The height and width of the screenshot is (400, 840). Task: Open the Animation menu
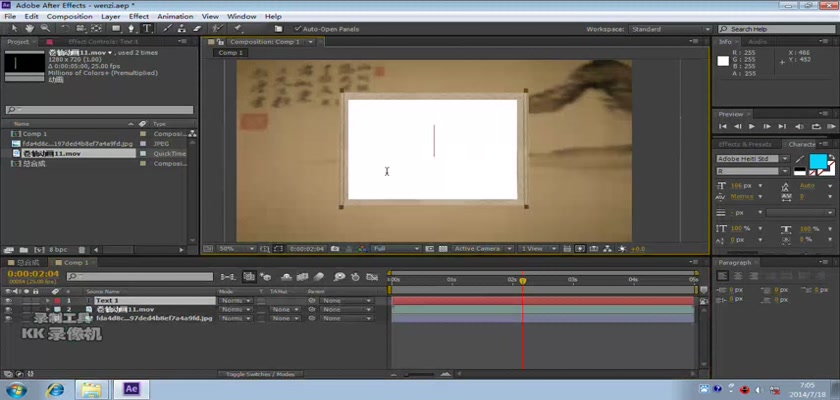point(175,17)
